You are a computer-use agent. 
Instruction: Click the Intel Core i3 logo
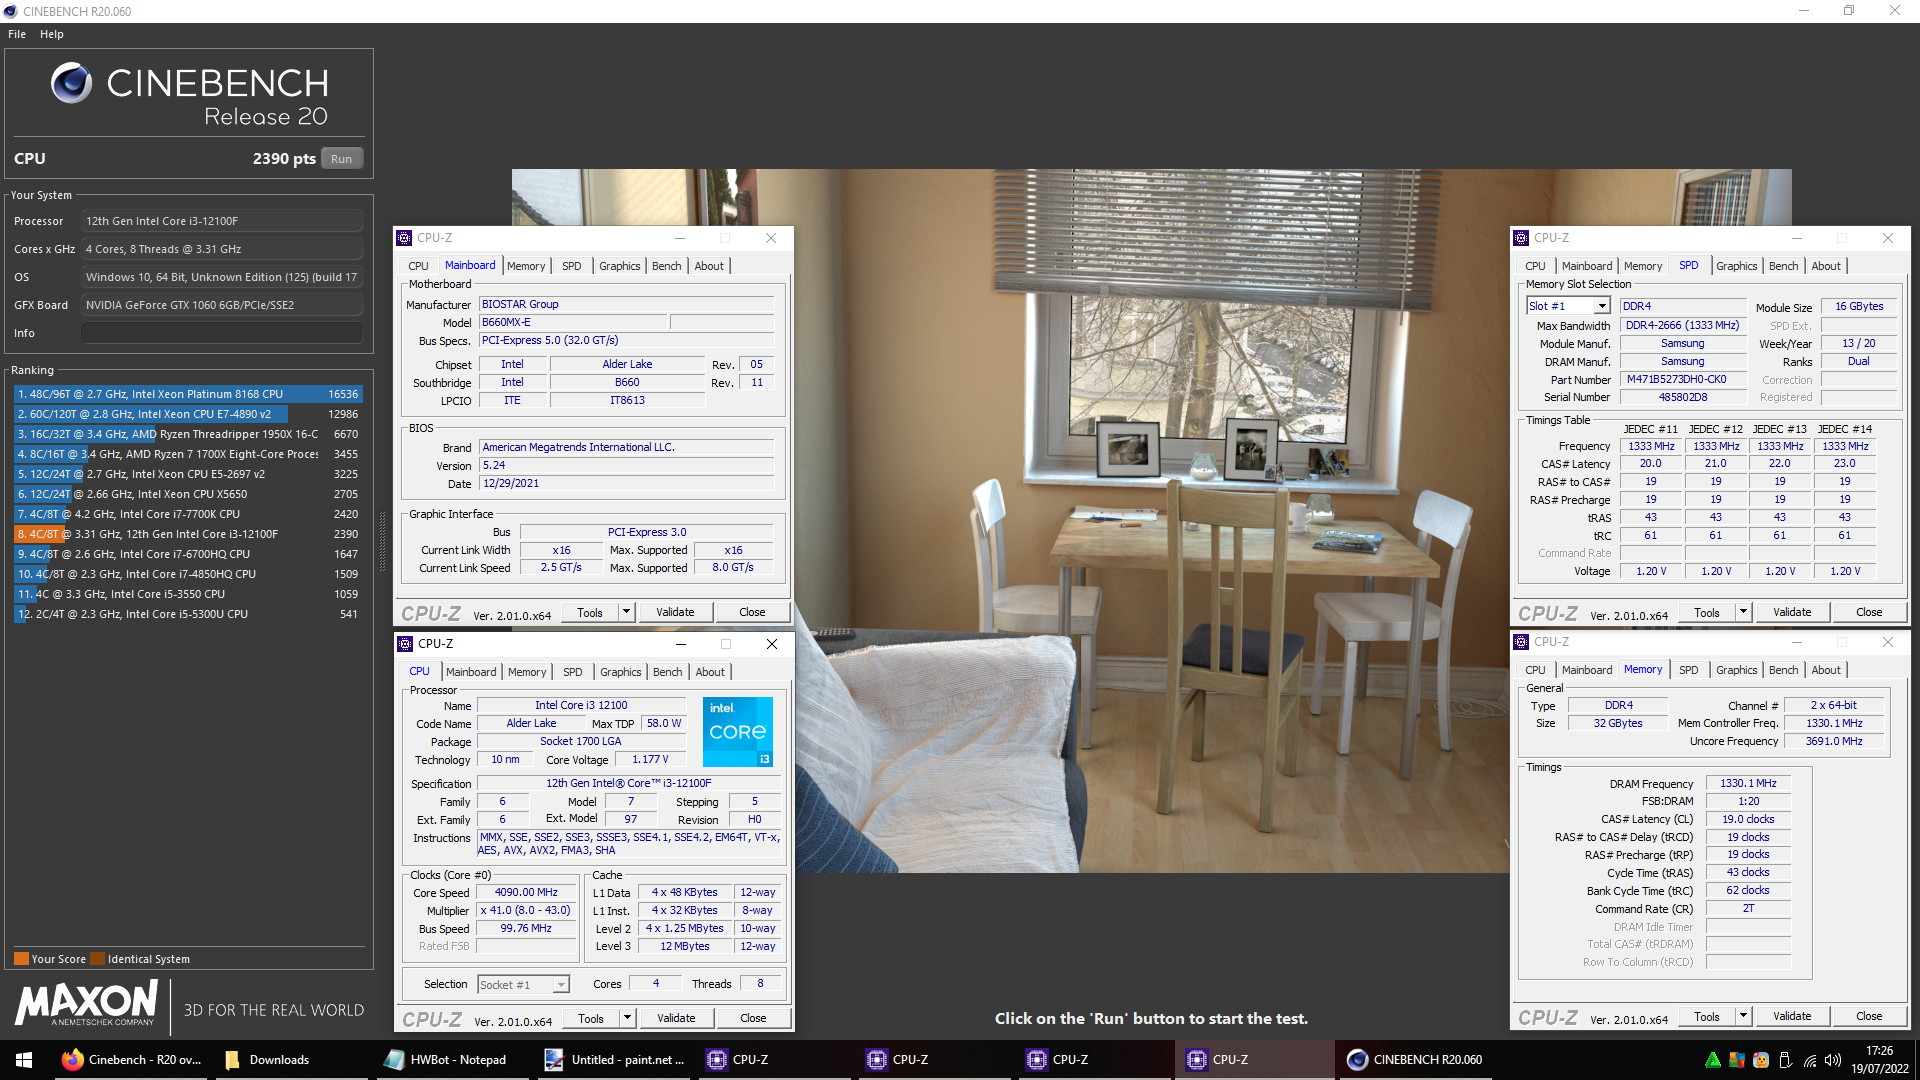click(x=738, y=732)
